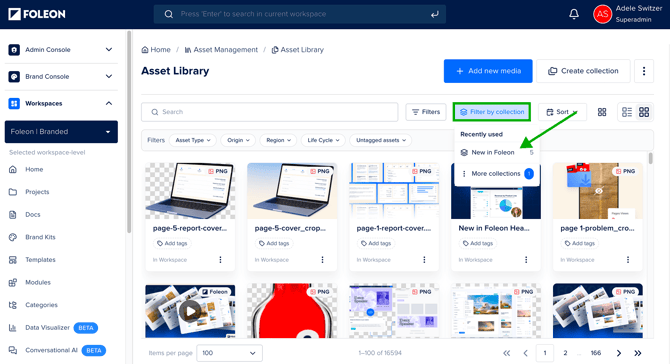Open options menu for page-5-report-cover asset
670x364 pixels.
point(220,260)
